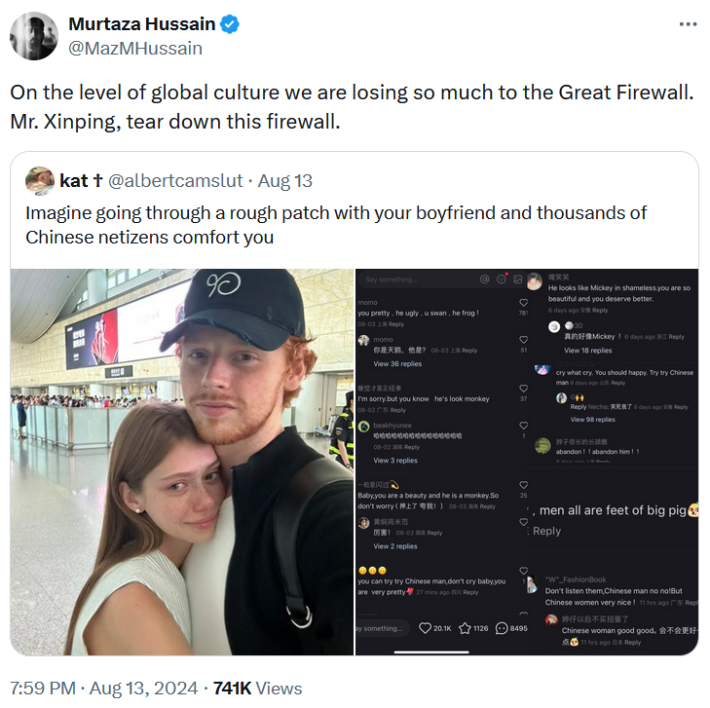
Task: Open the airport couple photo
Action: (183, 462)
